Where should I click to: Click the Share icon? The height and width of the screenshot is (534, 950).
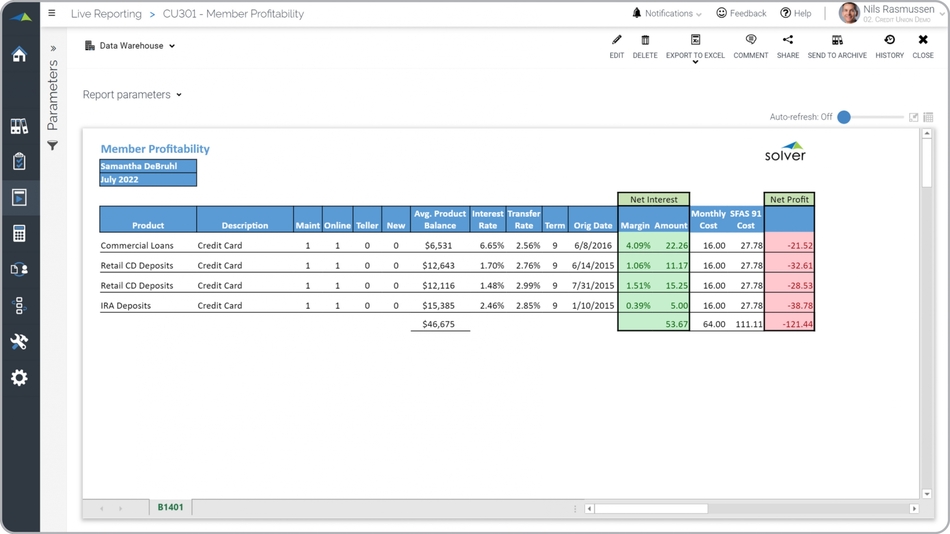(x=788, y=41)
